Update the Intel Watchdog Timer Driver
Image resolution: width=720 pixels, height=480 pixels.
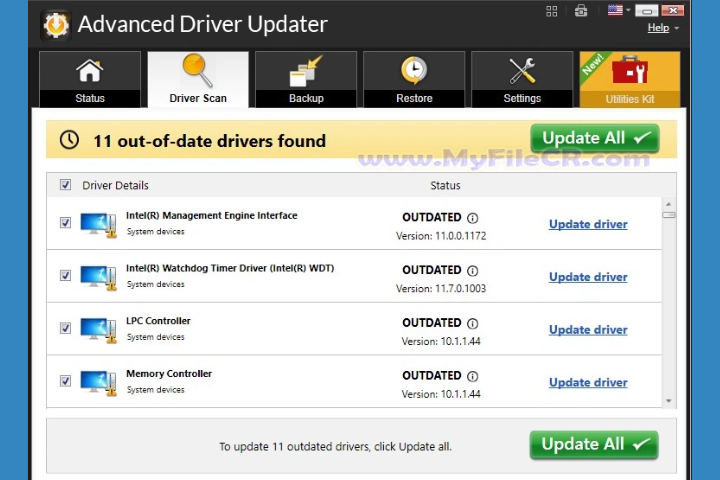tap(588, 277)
